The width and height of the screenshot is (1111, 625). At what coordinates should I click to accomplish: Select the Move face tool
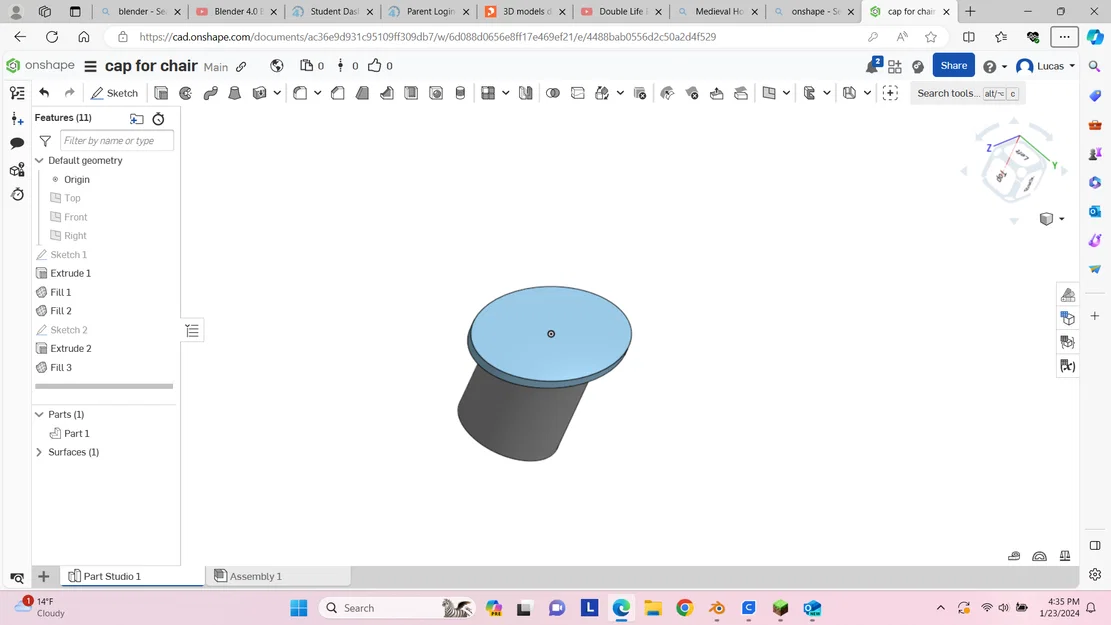click(x=716, y=93)
